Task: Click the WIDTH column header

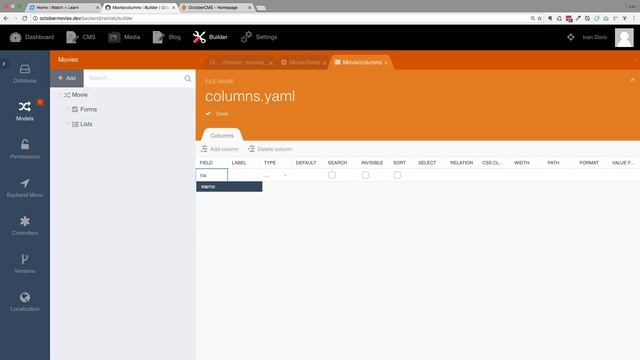Action: (522, 163)
